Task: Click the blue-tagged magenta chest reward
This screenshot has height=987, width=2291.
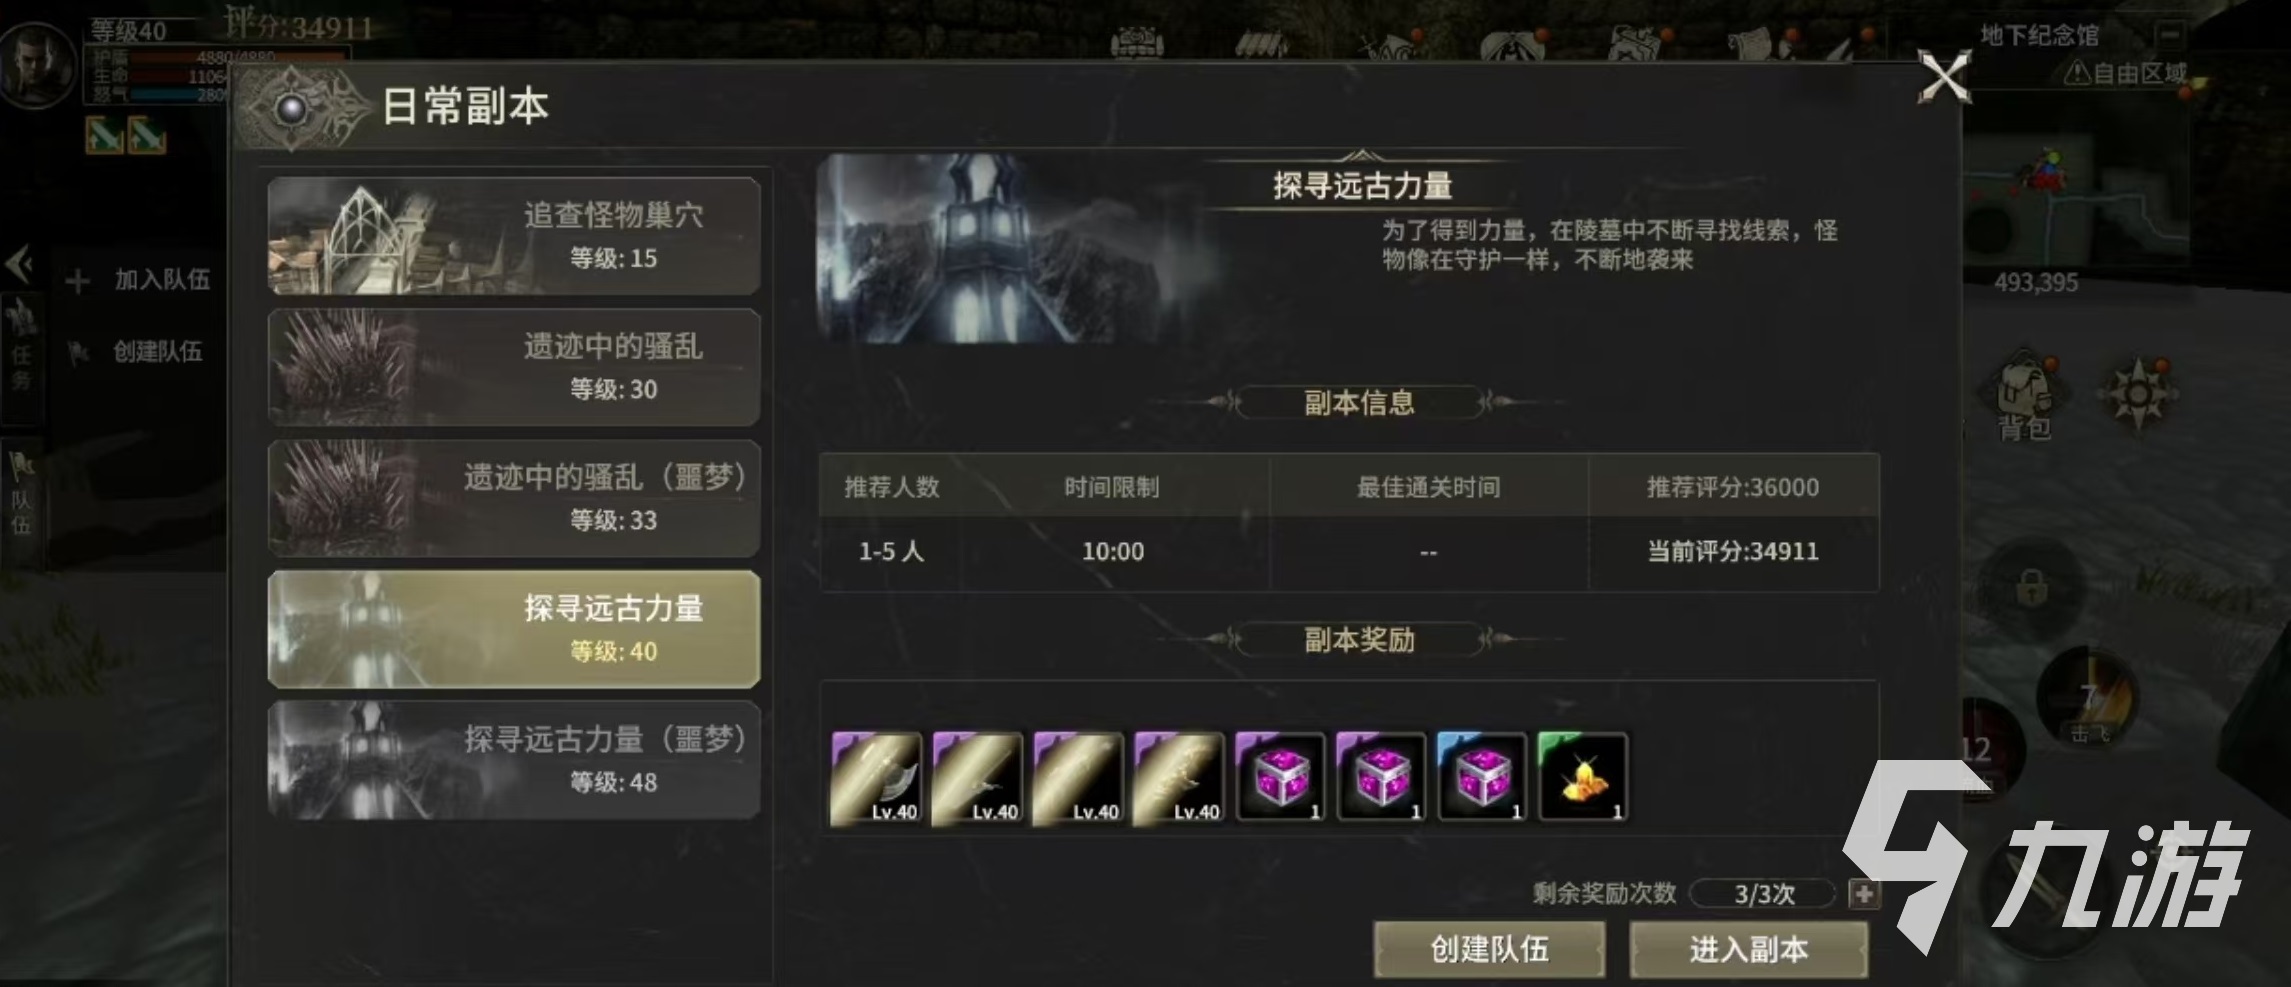Action: [x=1482, y=778]
